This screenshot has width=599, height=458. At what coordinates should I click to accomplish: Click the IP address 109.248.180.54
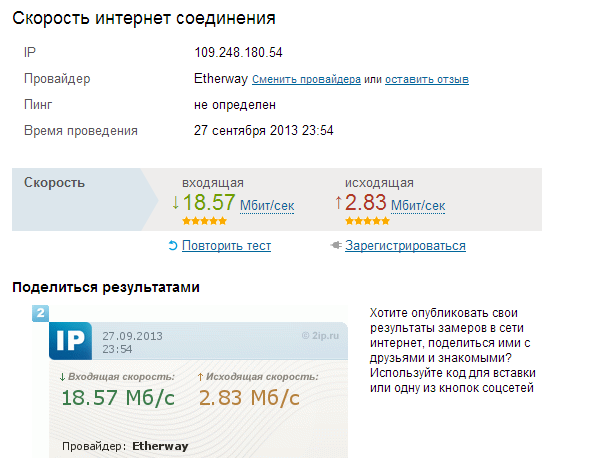pyautogui.click(x=238, y=52)
